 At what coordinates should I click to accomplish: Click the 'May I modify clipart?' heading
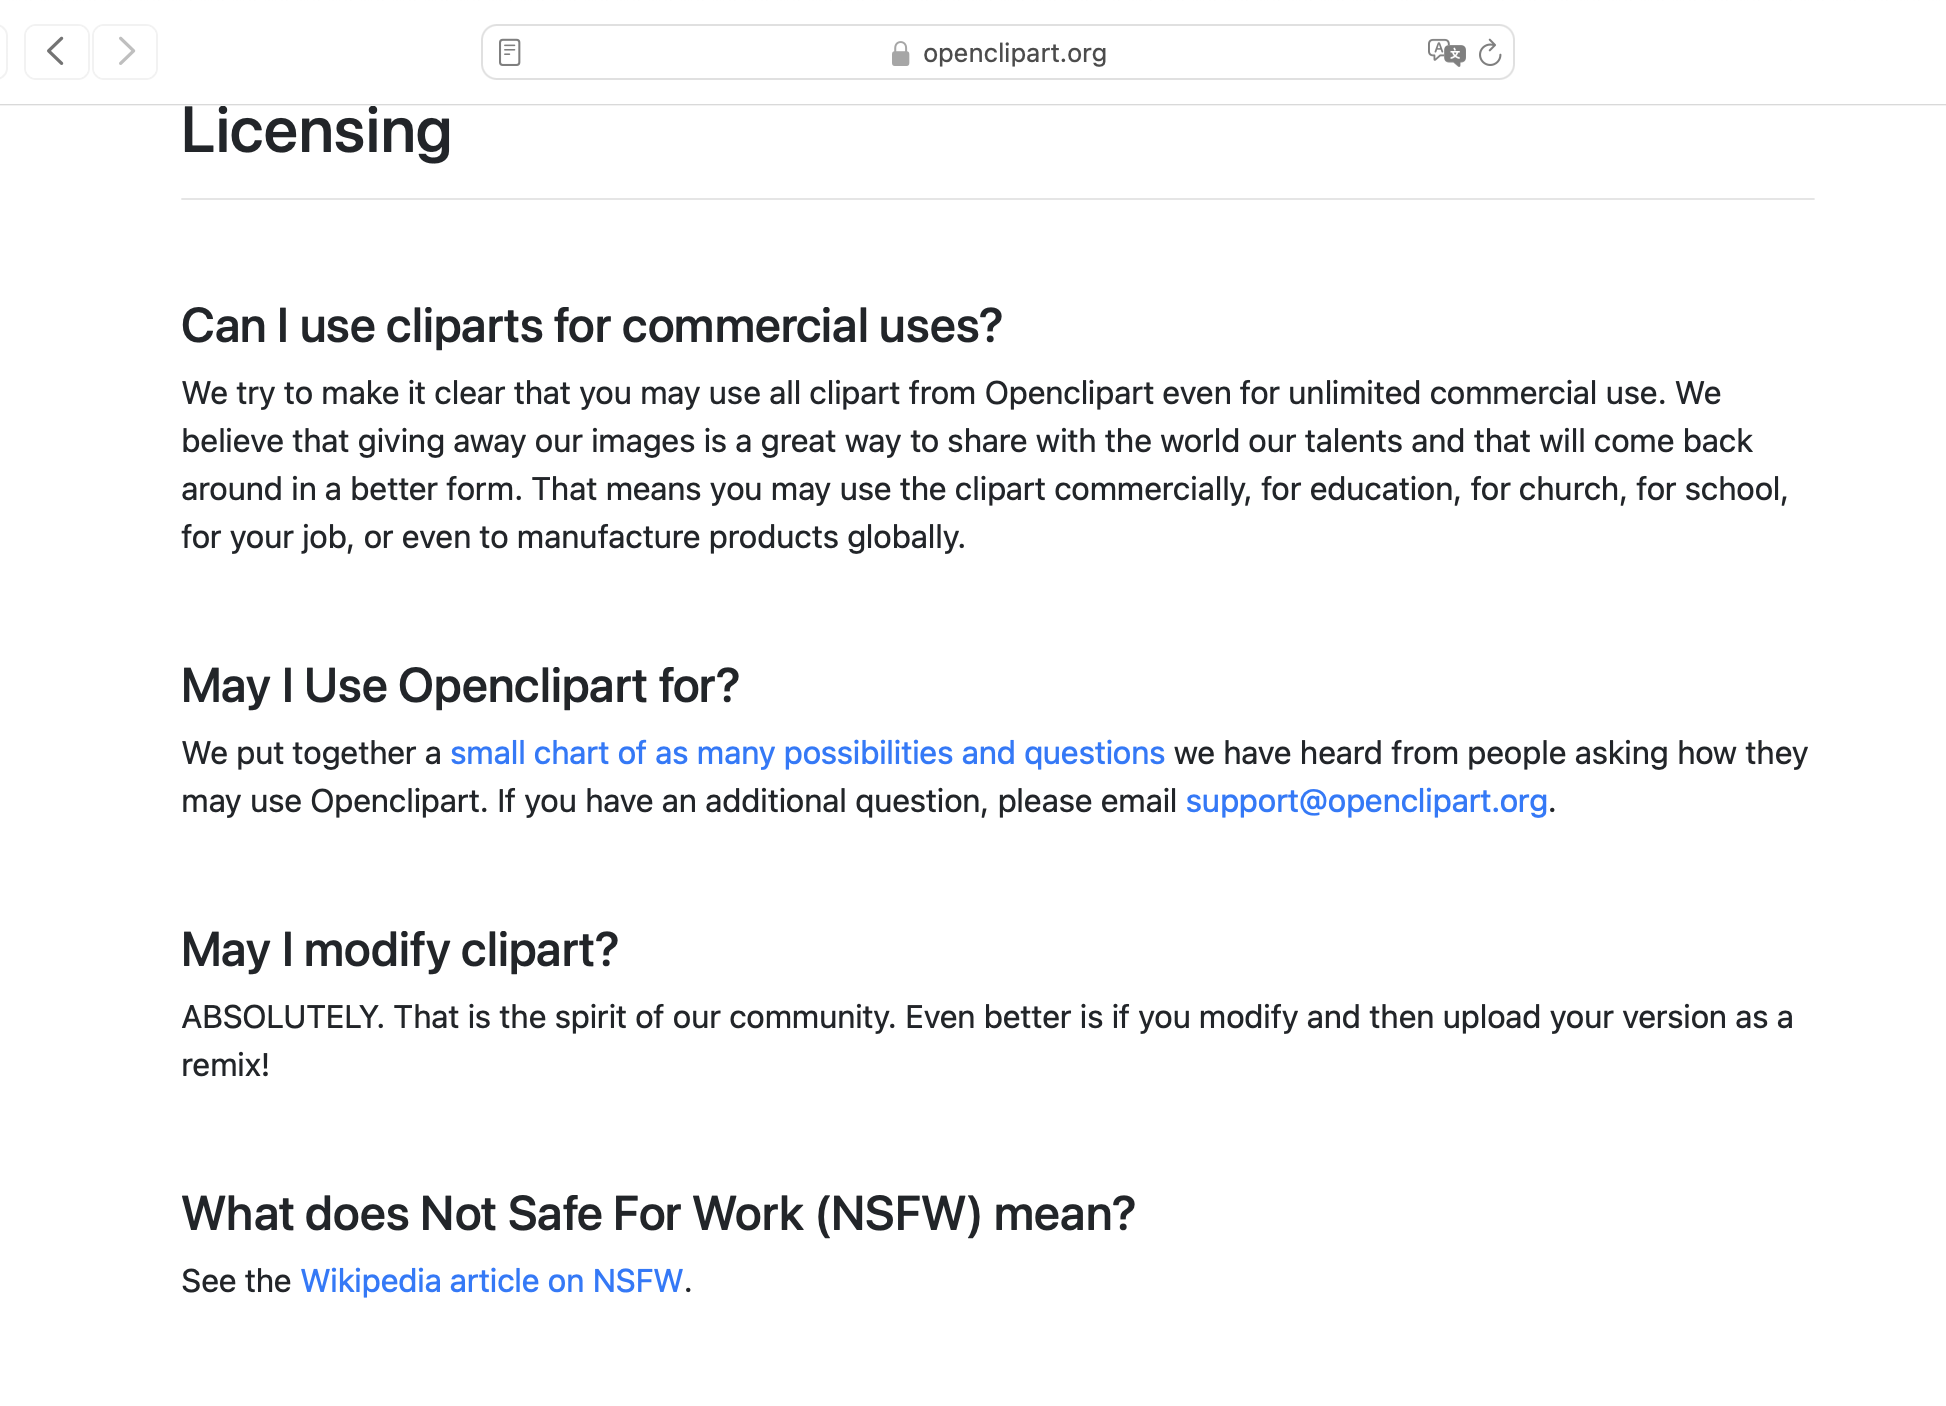click(400, 950)
